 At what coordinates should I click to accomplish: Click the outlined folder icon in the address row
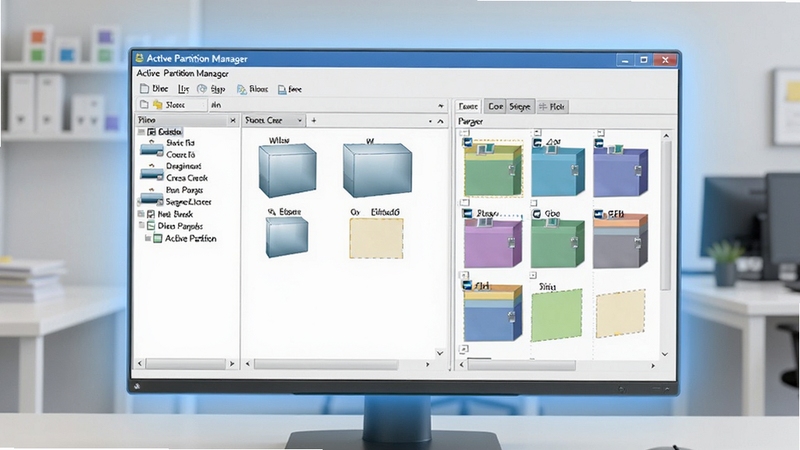pos(144,105)
